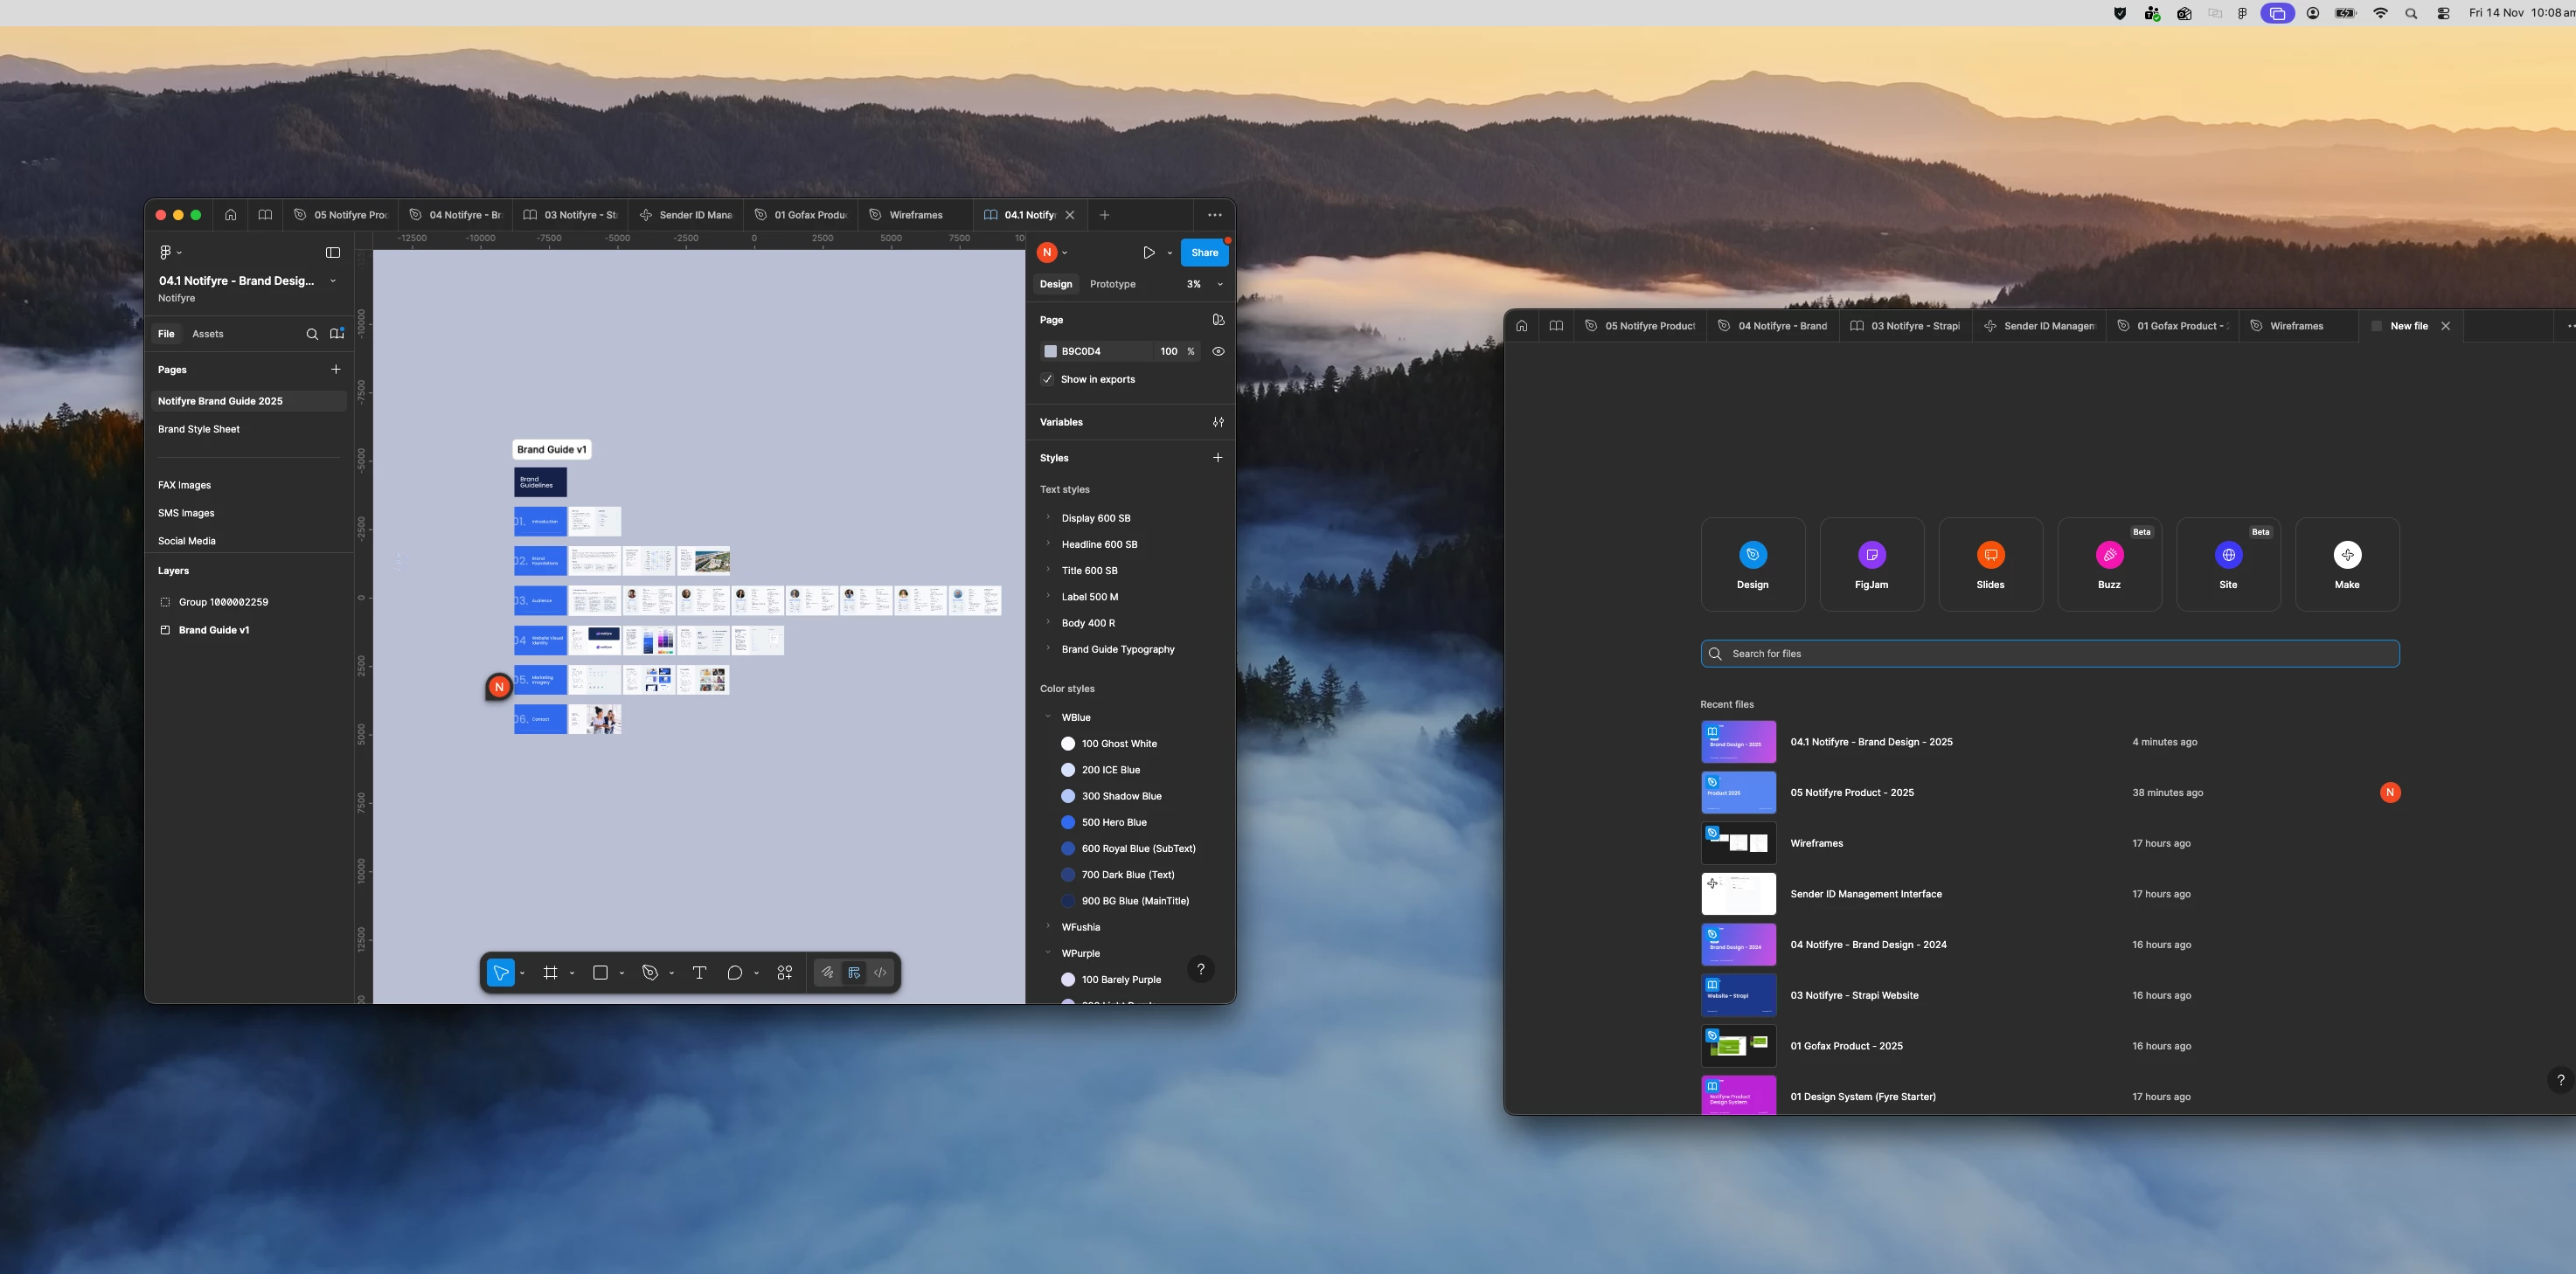The image size is (2576, 1274).
Task: Toggle page background color visibility eye
Action: tap(1218, 352)
